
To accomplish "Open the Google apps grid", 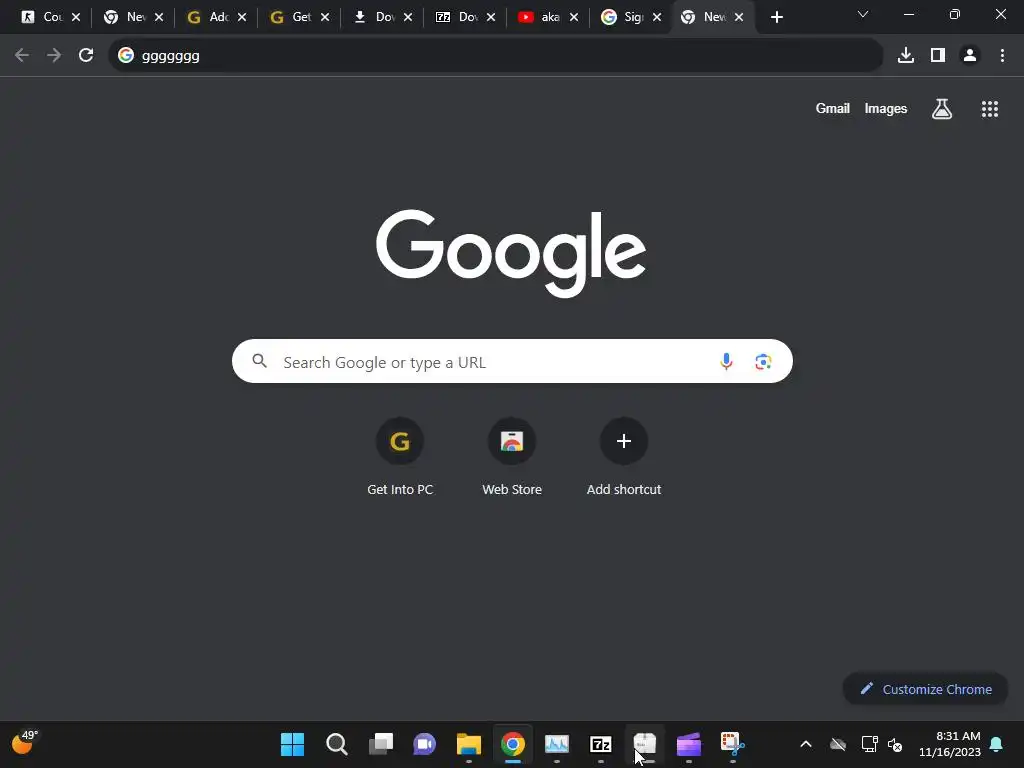I will coord(990,109).
